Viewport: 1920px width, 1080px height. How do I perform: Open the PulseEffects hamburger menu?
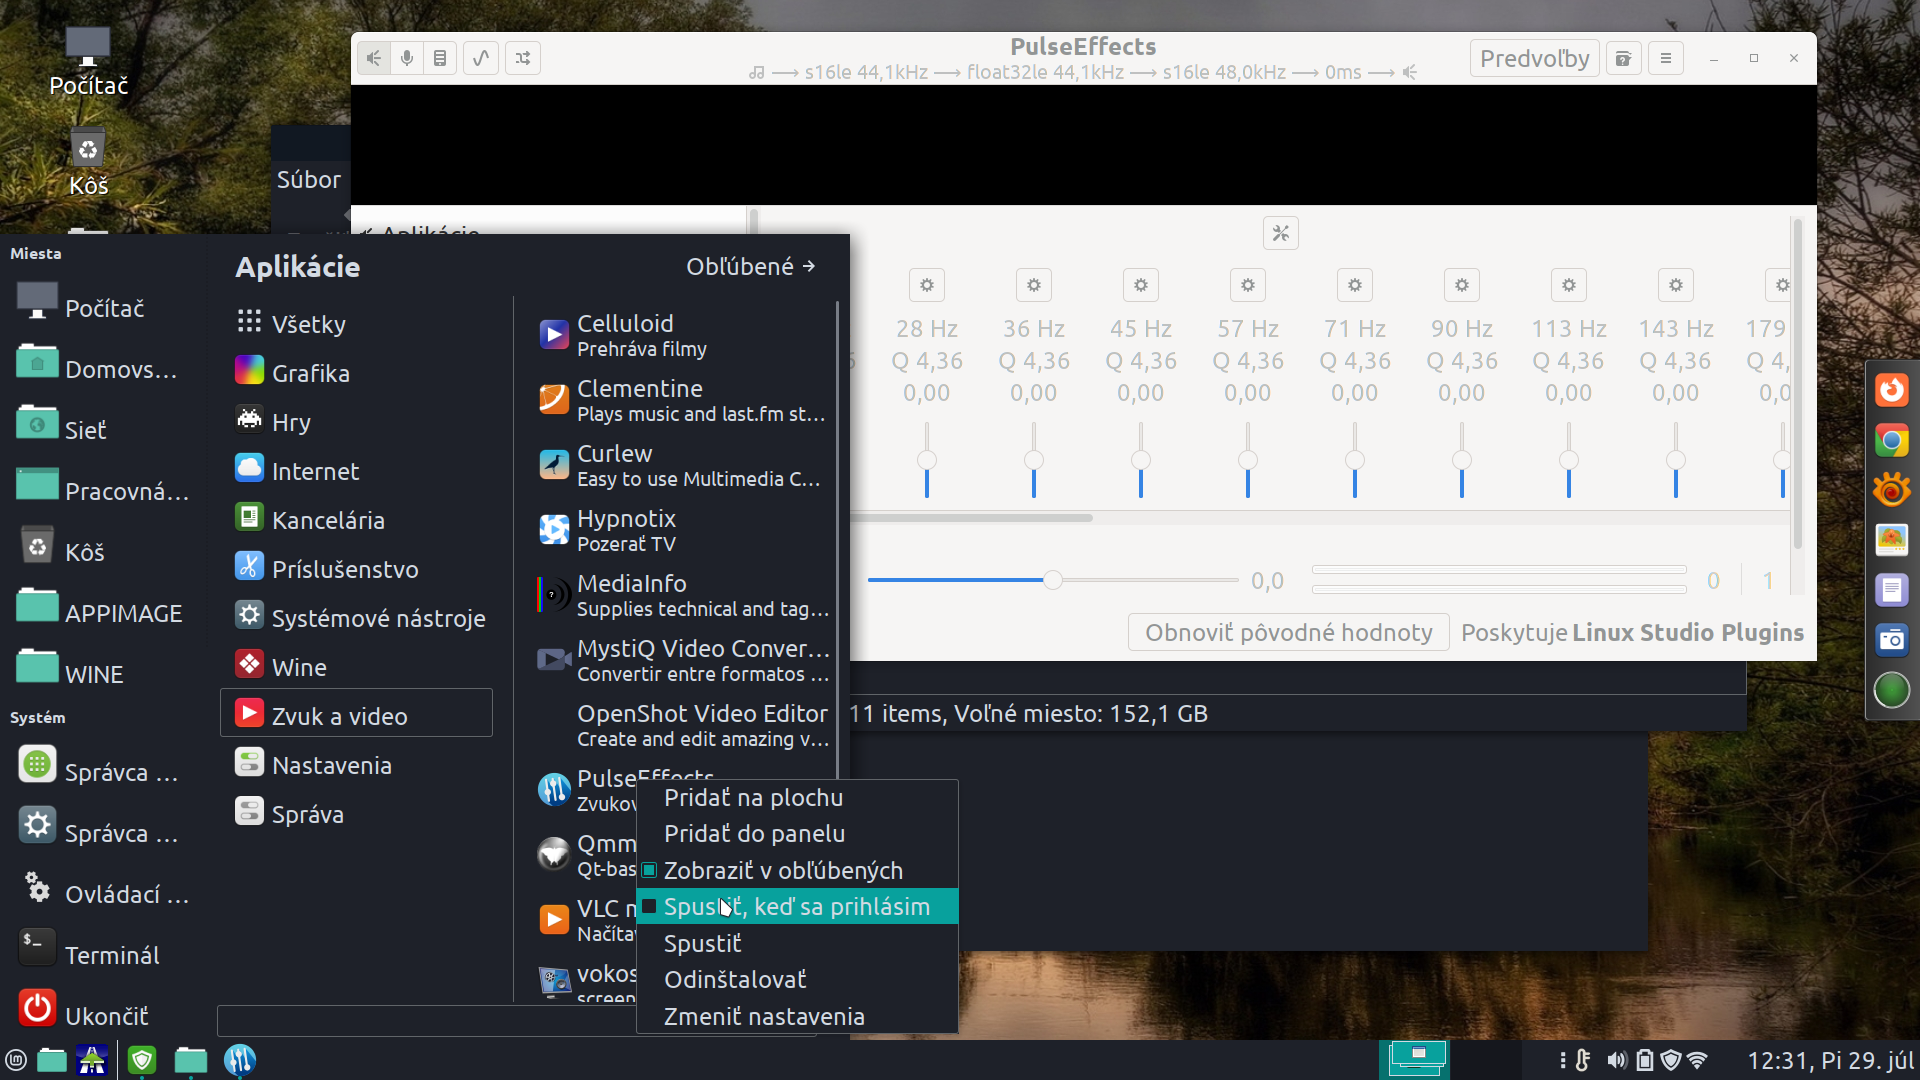[x=1665, y=58]
